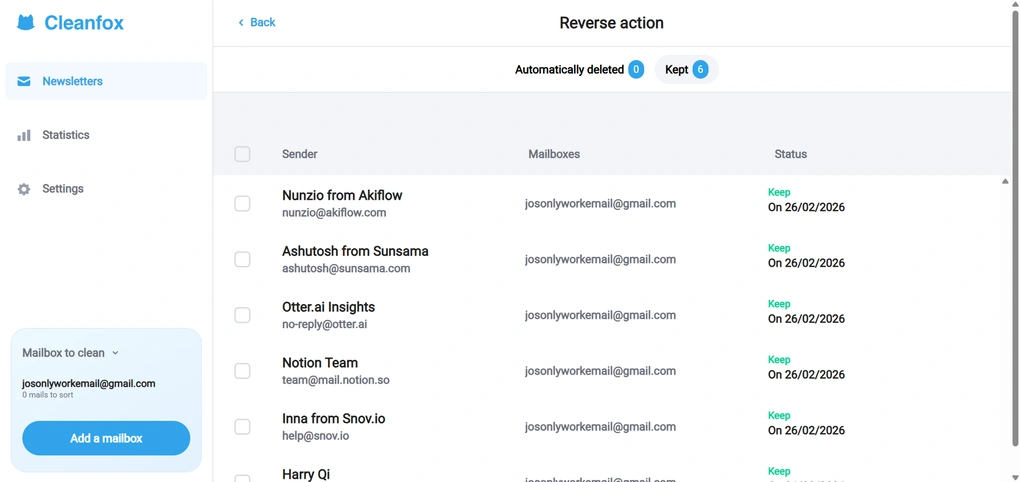This screenshot has width=1020, height=482.
Task: Click the Automatically deleted count badge 0
Action: pos(636,70)
